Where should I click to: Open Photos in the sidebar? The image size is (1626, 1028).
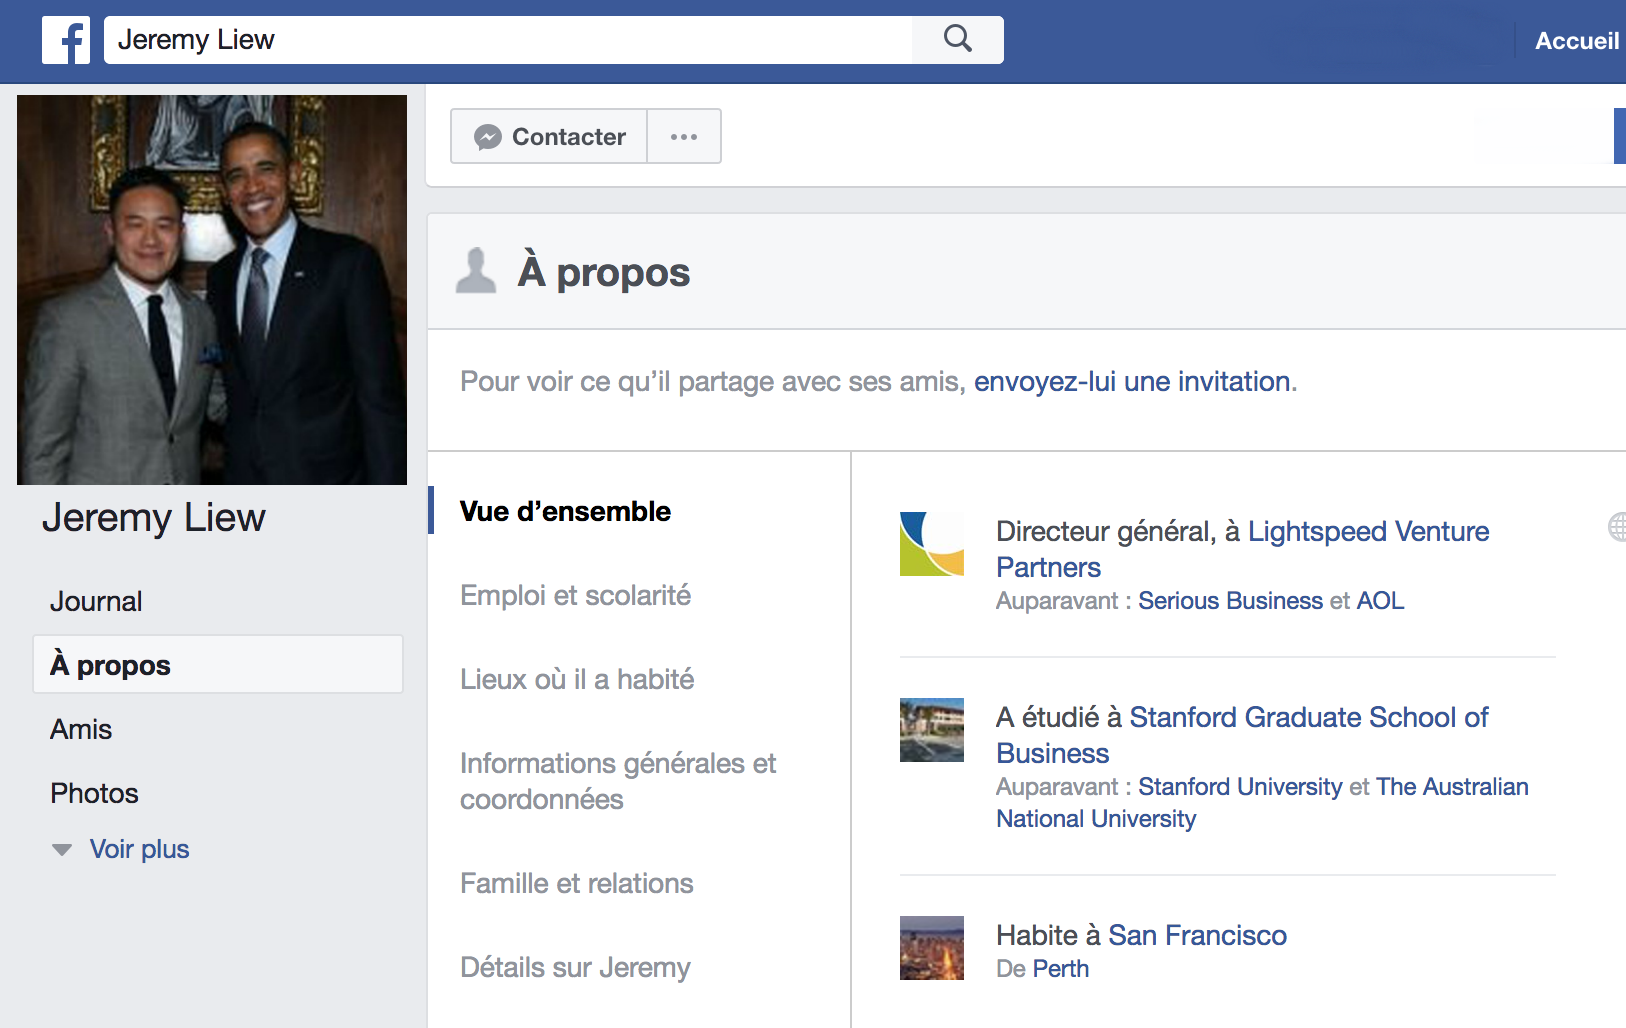(x=94, y=793)
